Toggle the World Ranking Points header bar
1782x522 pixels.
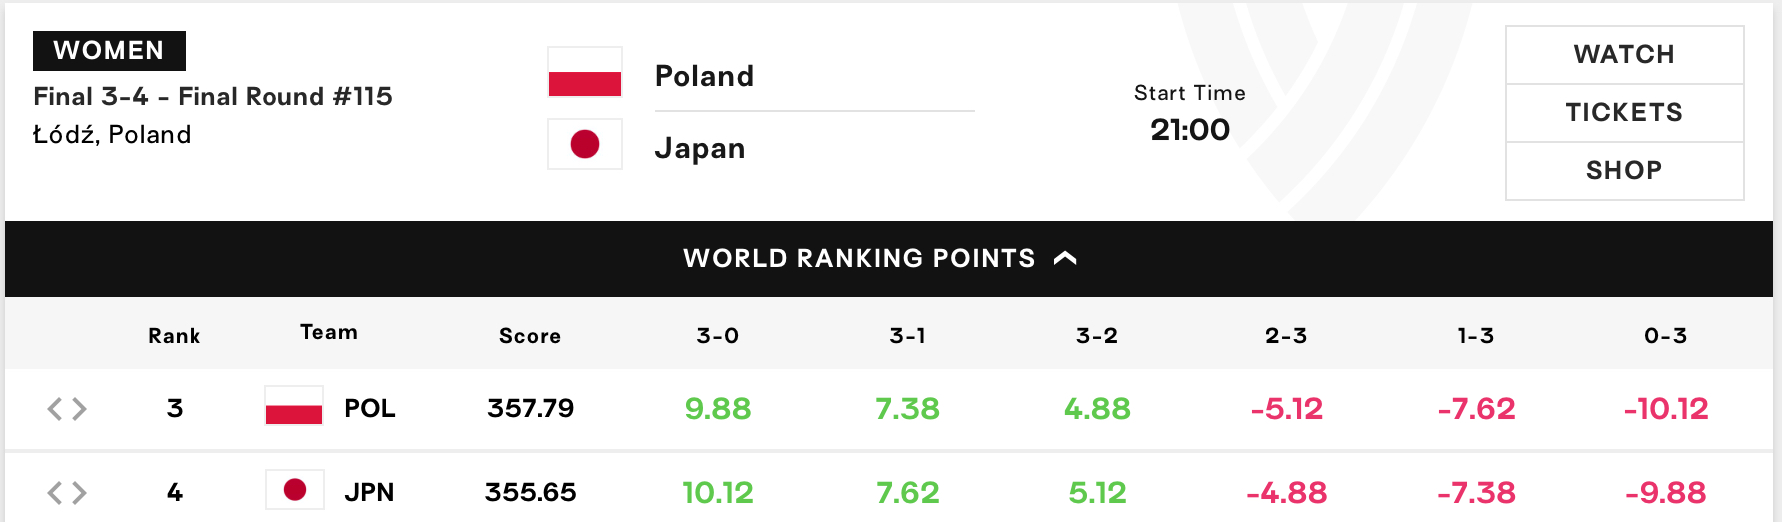(889, 259)
